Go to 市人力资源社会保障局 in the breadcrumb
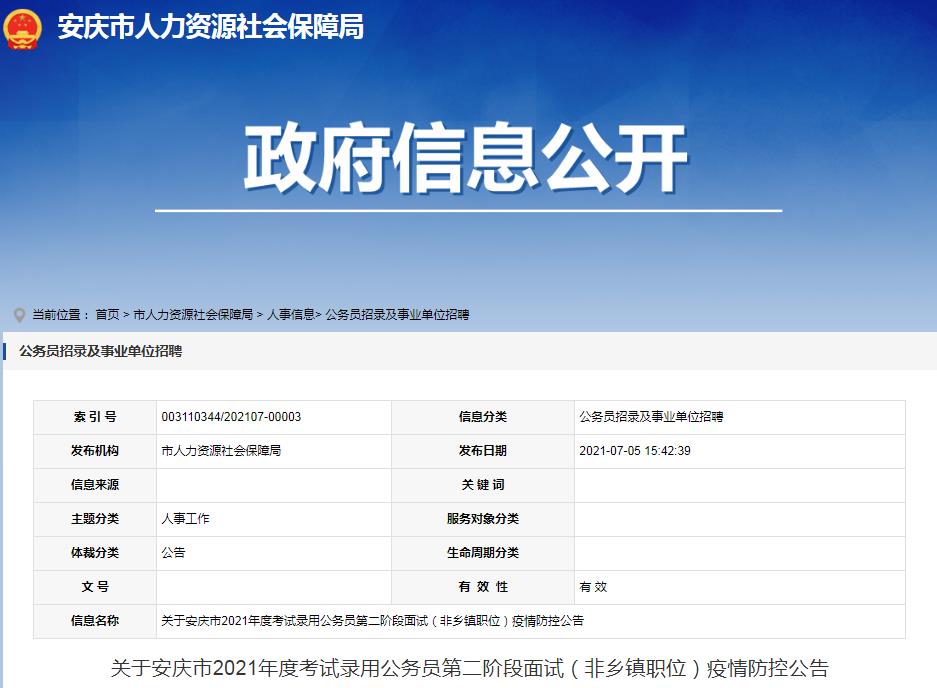Screen dimensions: 937x688 [x=193, y=315]
